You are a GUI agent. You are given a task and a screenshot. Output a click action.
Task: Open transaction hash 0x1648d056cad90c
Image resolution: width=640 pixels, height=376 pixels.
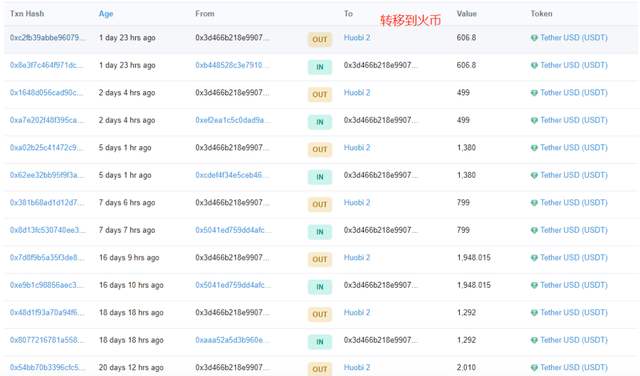point(47,93)
